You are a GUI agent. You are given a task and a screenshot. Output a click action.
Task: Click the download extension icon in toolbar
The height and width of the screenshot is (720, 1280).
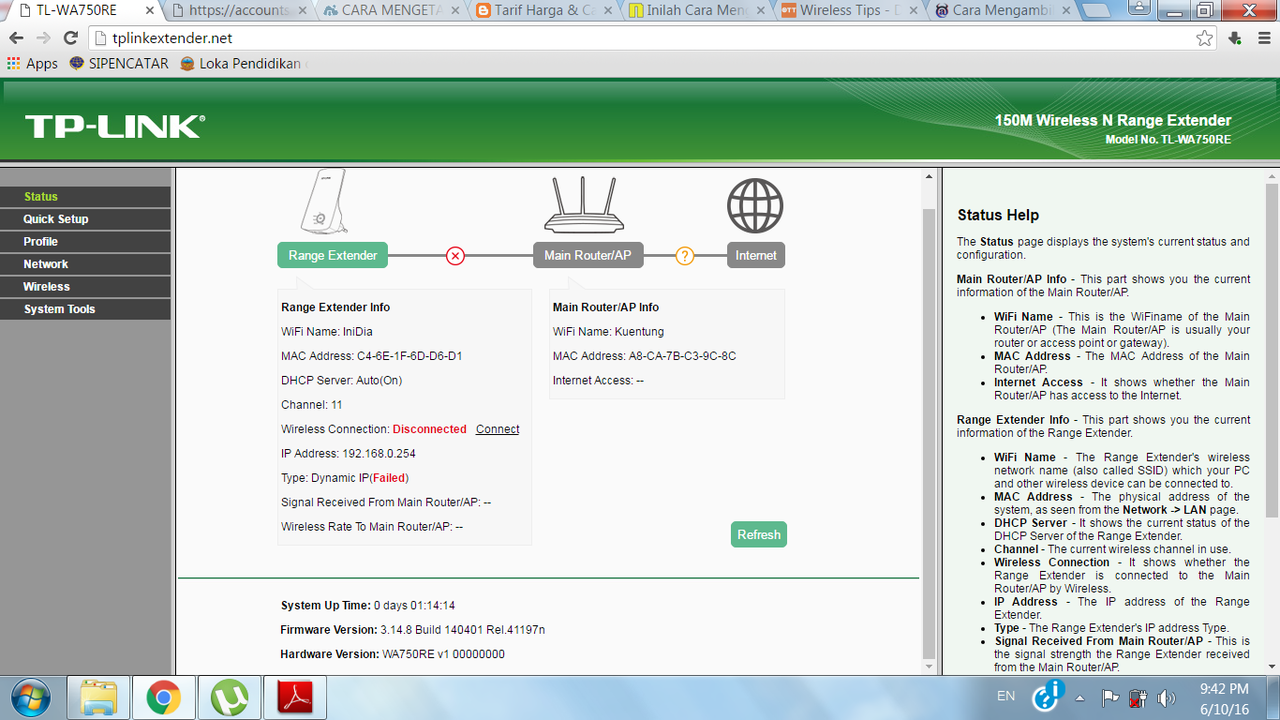coord(1235,38)
